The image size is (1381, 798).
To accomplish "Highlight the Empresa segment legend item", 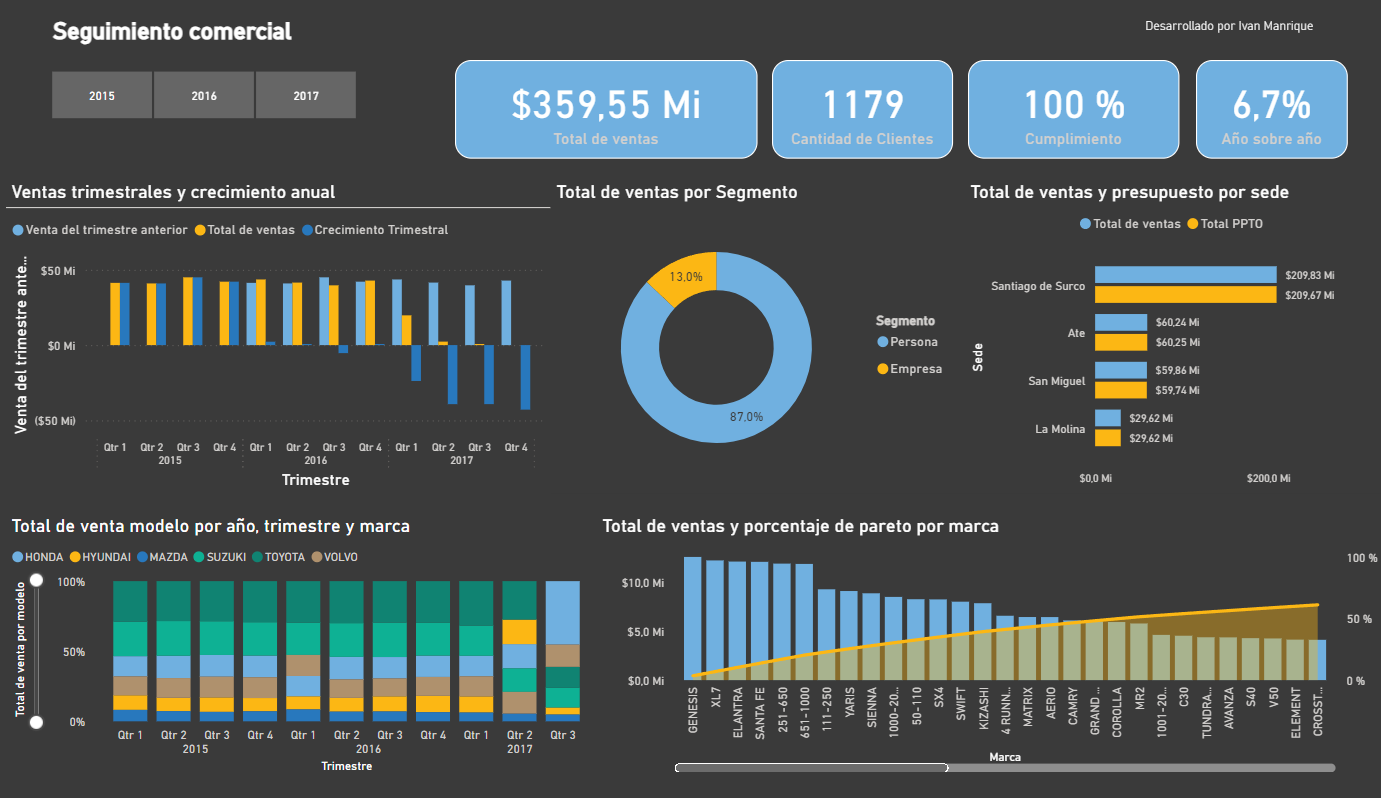I will click(910, 369).
